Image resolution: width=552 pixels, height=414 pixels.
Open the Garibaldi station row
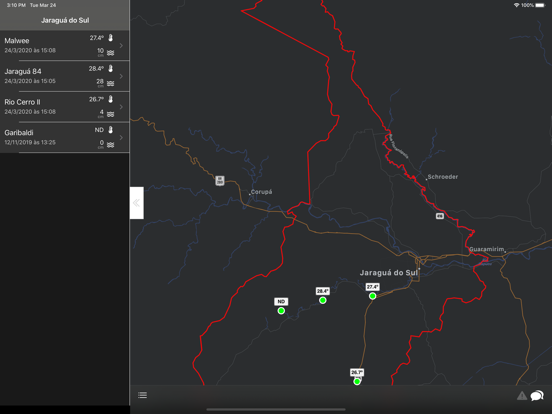click(x=65, y=137)
